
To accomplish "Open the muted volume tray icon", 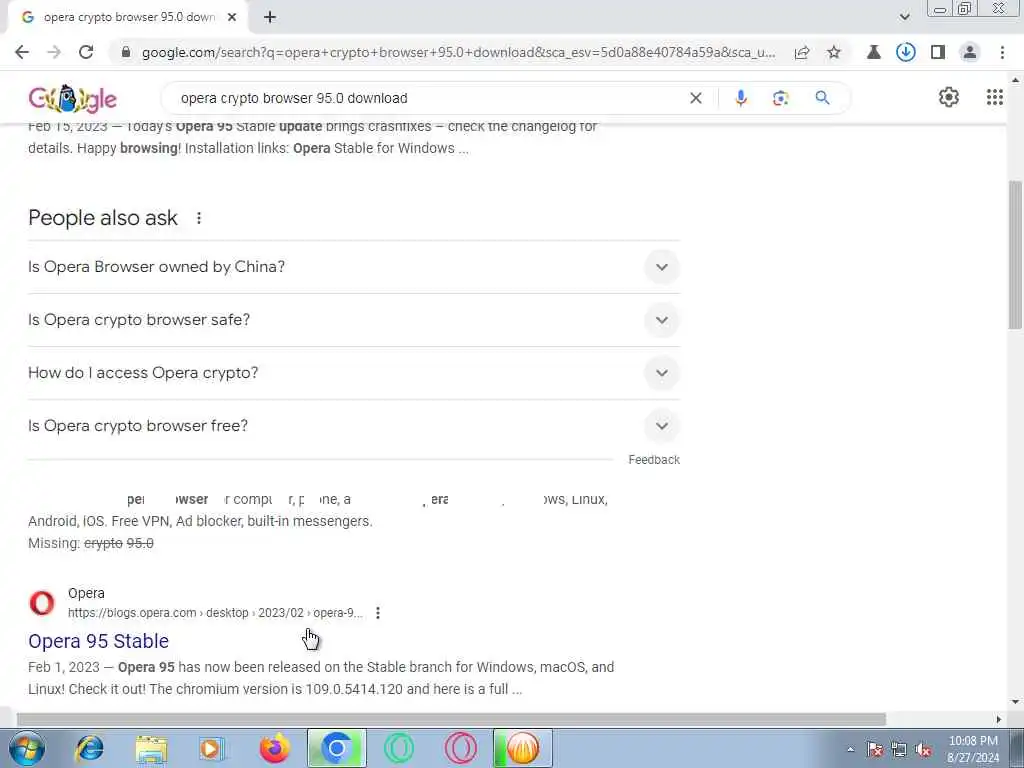I will pyautogui.click(x=923, y=750).
